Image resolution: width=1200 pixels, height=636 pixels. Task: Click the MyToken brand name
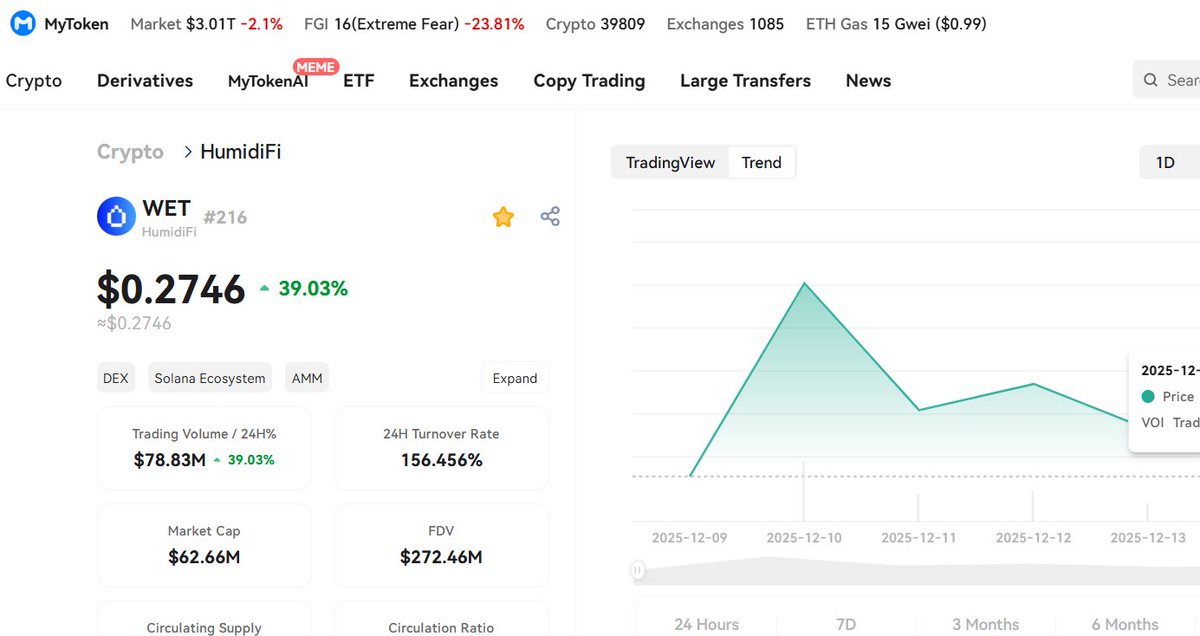click(x=77, y=23)
